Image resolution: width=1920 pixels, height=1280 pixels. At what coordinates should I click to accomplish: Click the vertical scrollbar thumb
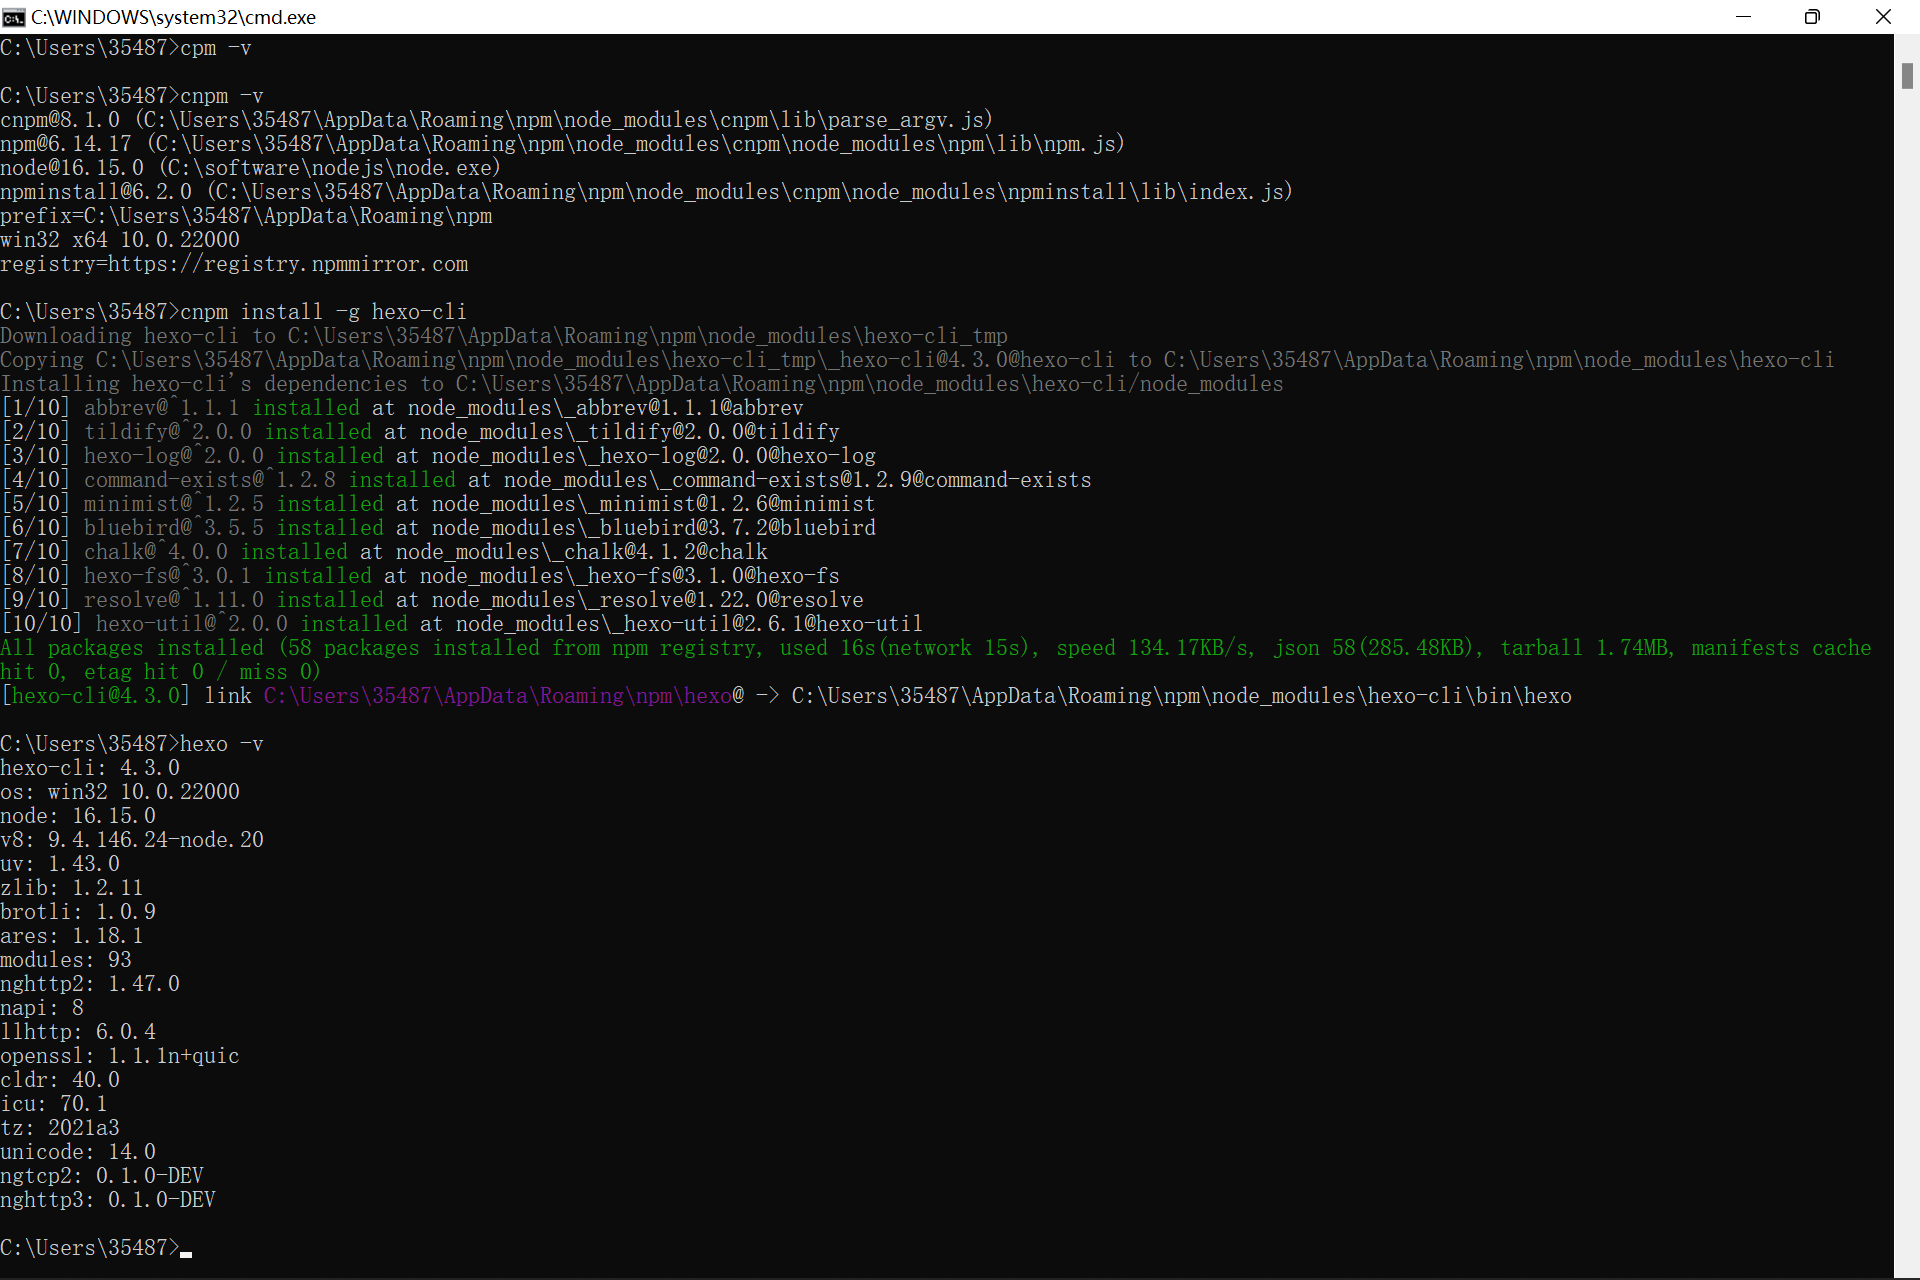tap(1907, 76)
